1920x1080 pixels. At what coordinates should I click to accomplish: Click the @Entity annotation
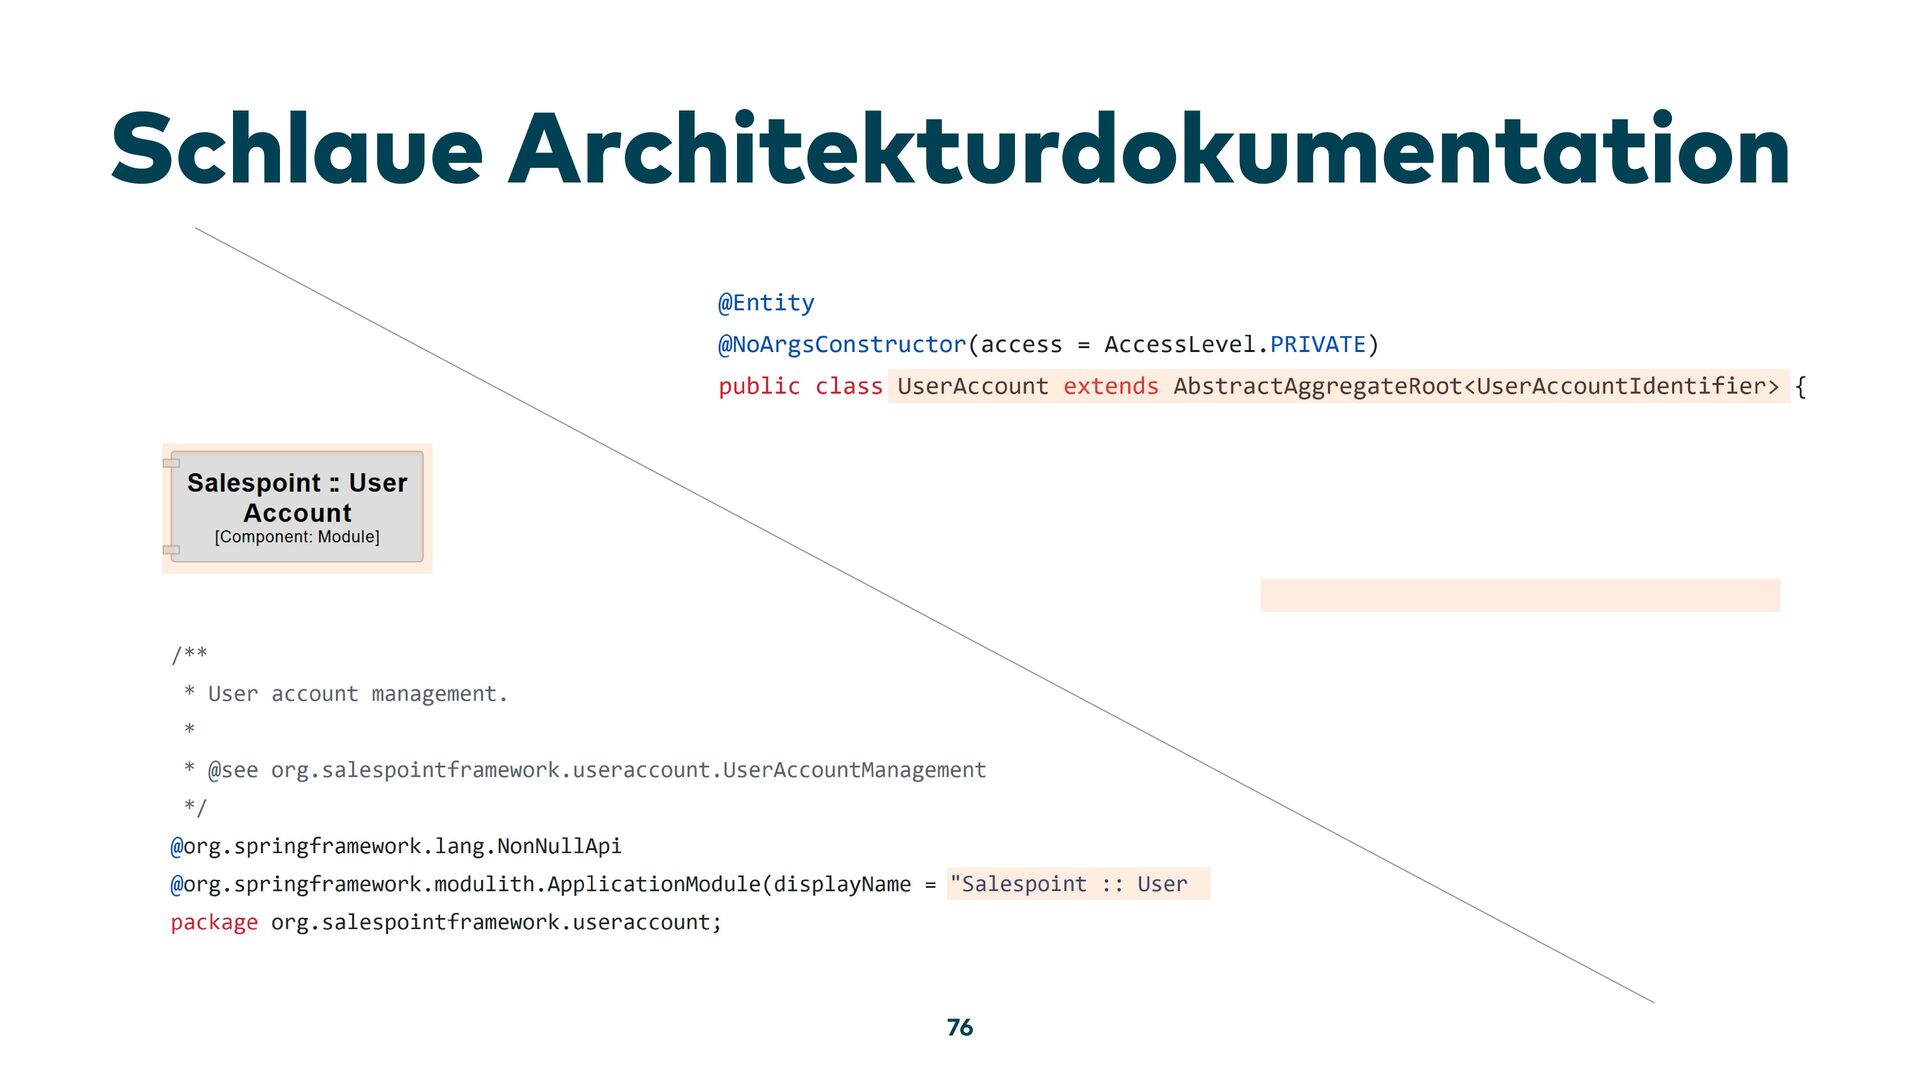(x=766, y=303)
